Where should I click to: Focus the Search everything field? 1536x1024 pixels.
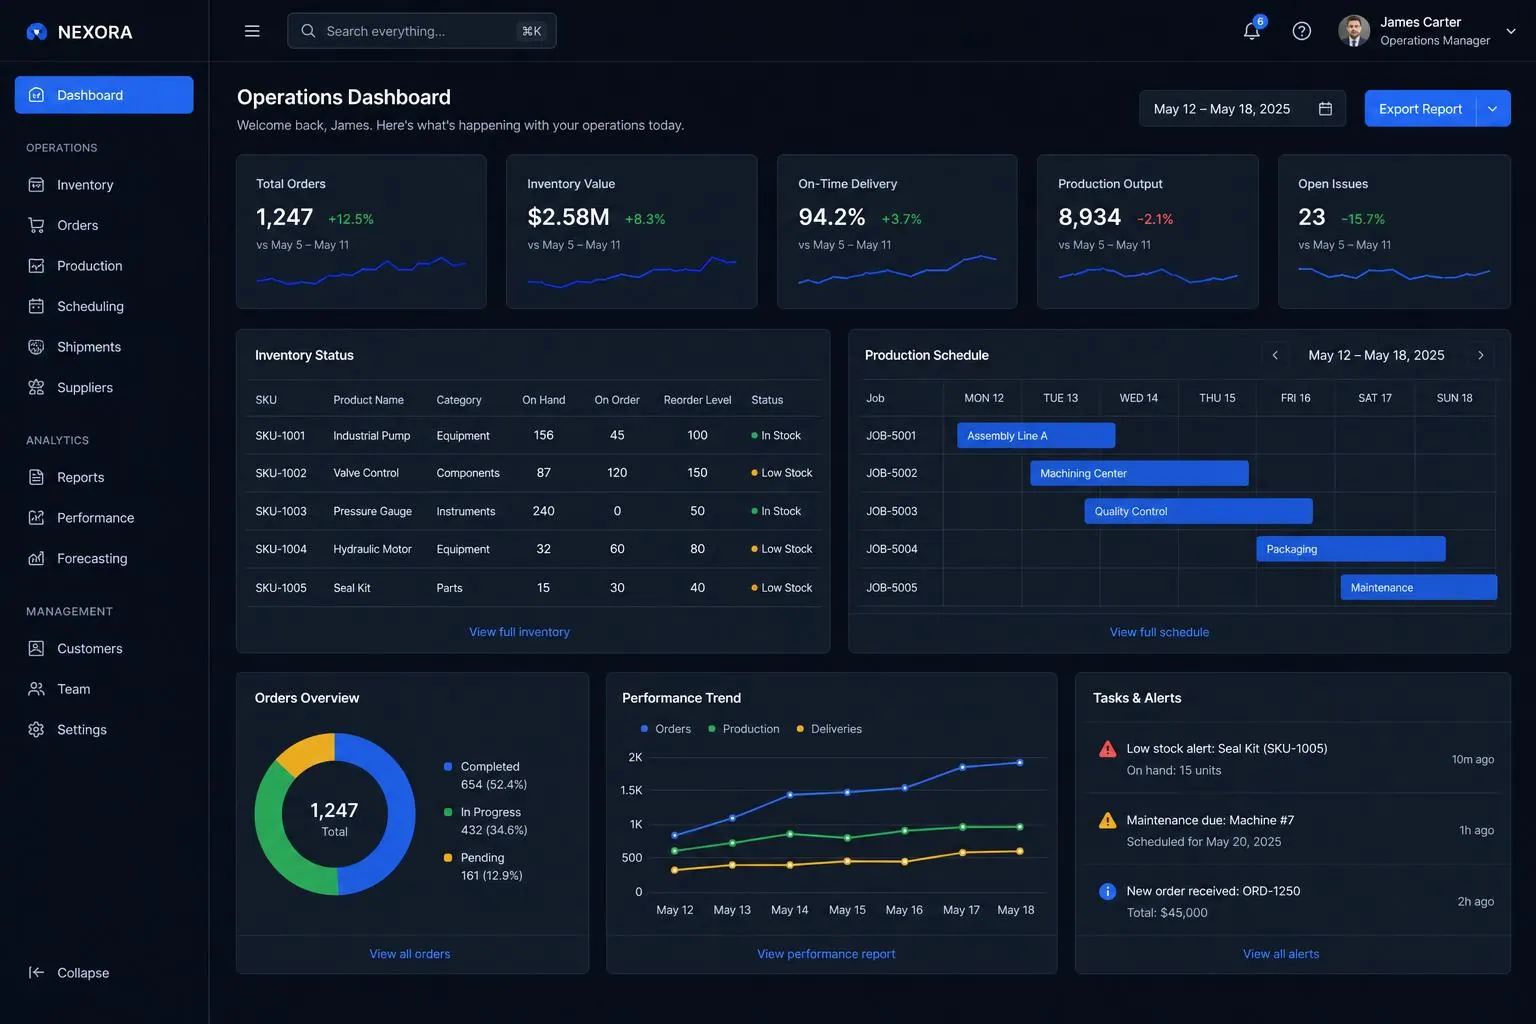(422, 31)
